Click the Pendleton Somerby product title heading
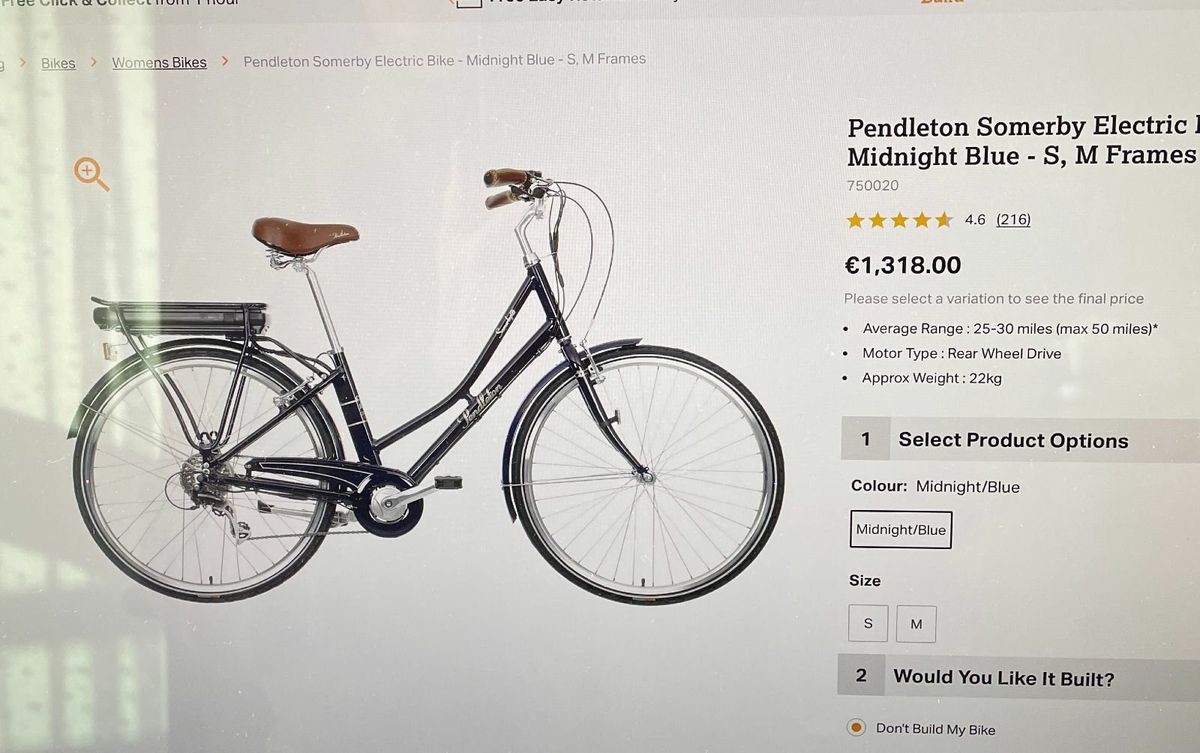This screenshot has width=1200, height=753. [x=1022, y=141]
